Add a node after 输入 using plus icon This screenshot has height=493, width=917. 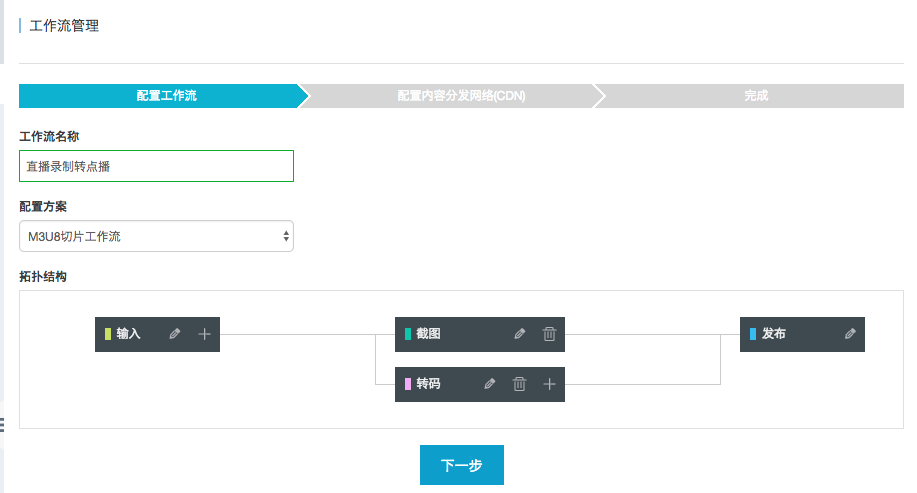tap(204, 334)
